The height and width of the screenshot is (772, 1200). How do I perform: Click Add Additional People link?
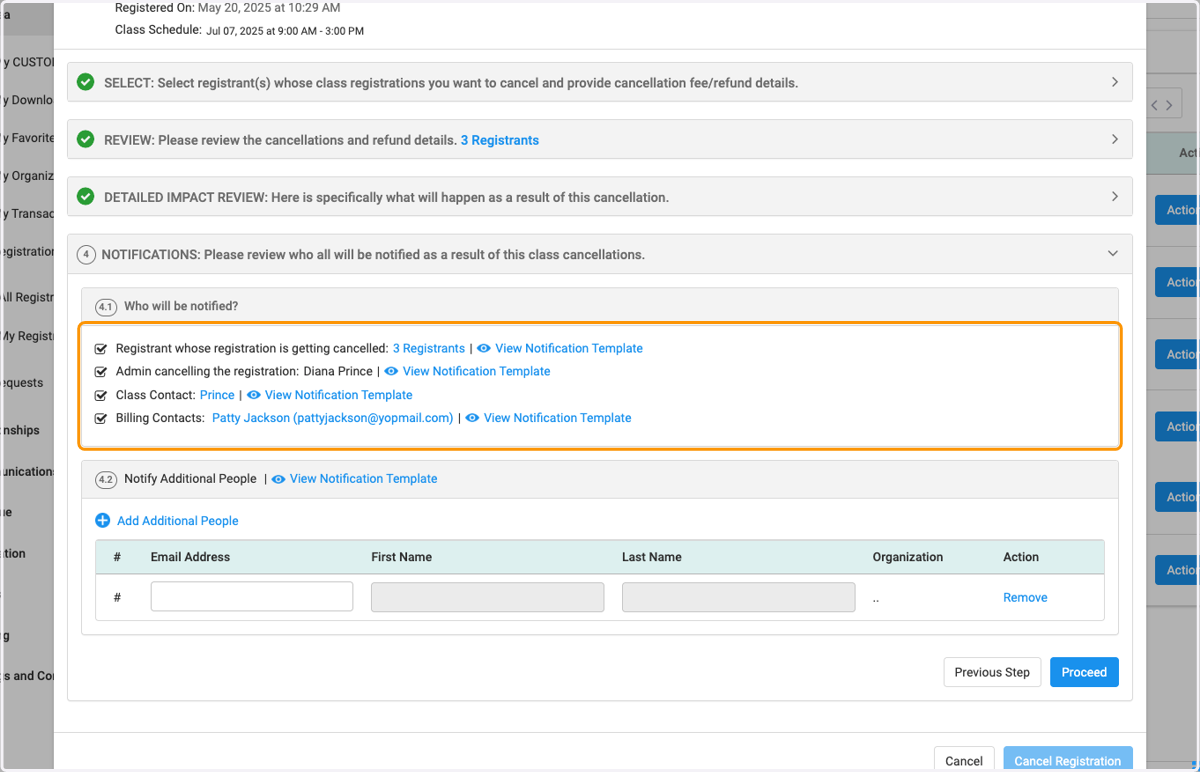(178, 521)
